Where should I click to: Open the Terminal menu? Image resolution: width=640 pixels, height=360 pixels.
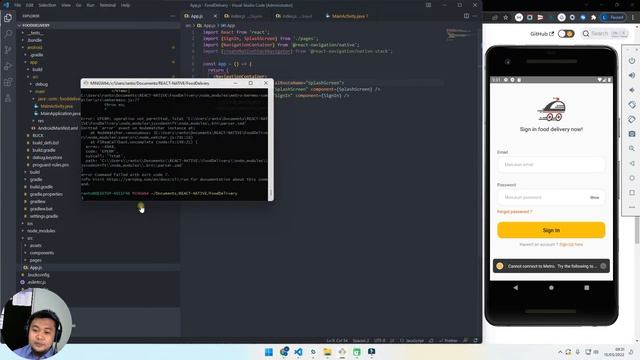pyautogui.click(x=108, y=5)
